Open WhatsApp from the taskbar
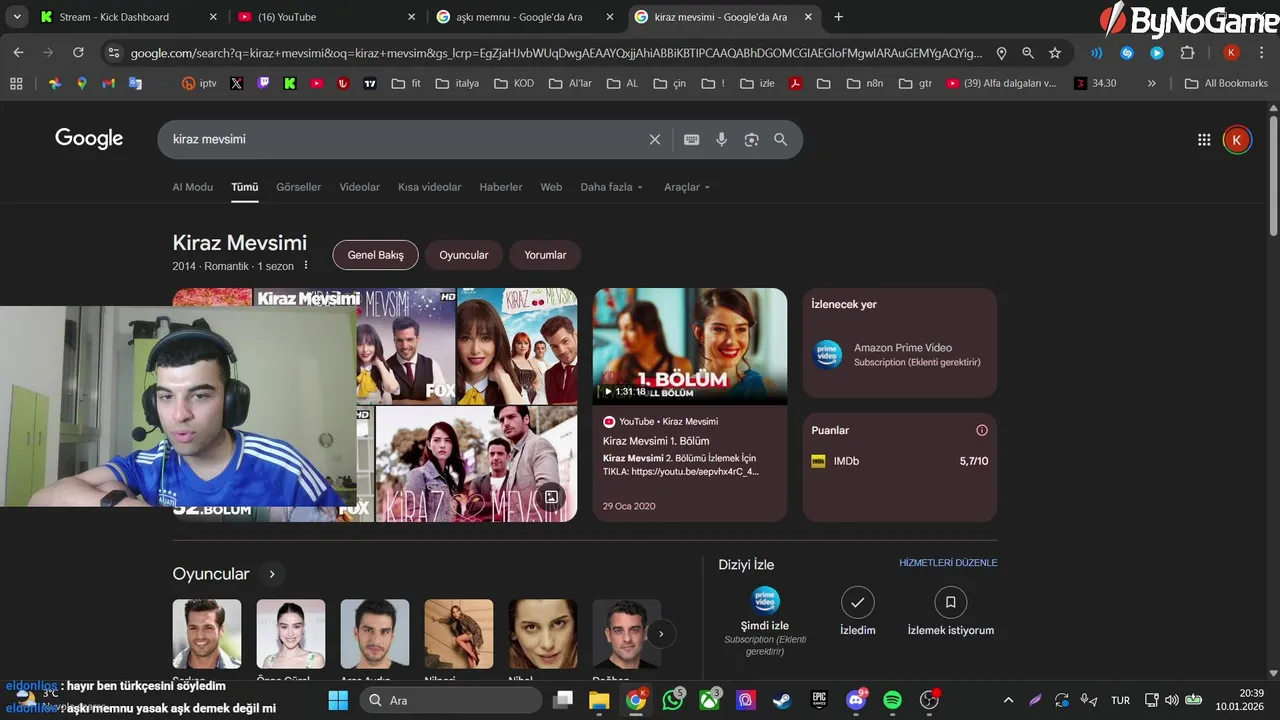Viewport: 1280px width, 720px height. pyautogui.click(x=673, y=700)
